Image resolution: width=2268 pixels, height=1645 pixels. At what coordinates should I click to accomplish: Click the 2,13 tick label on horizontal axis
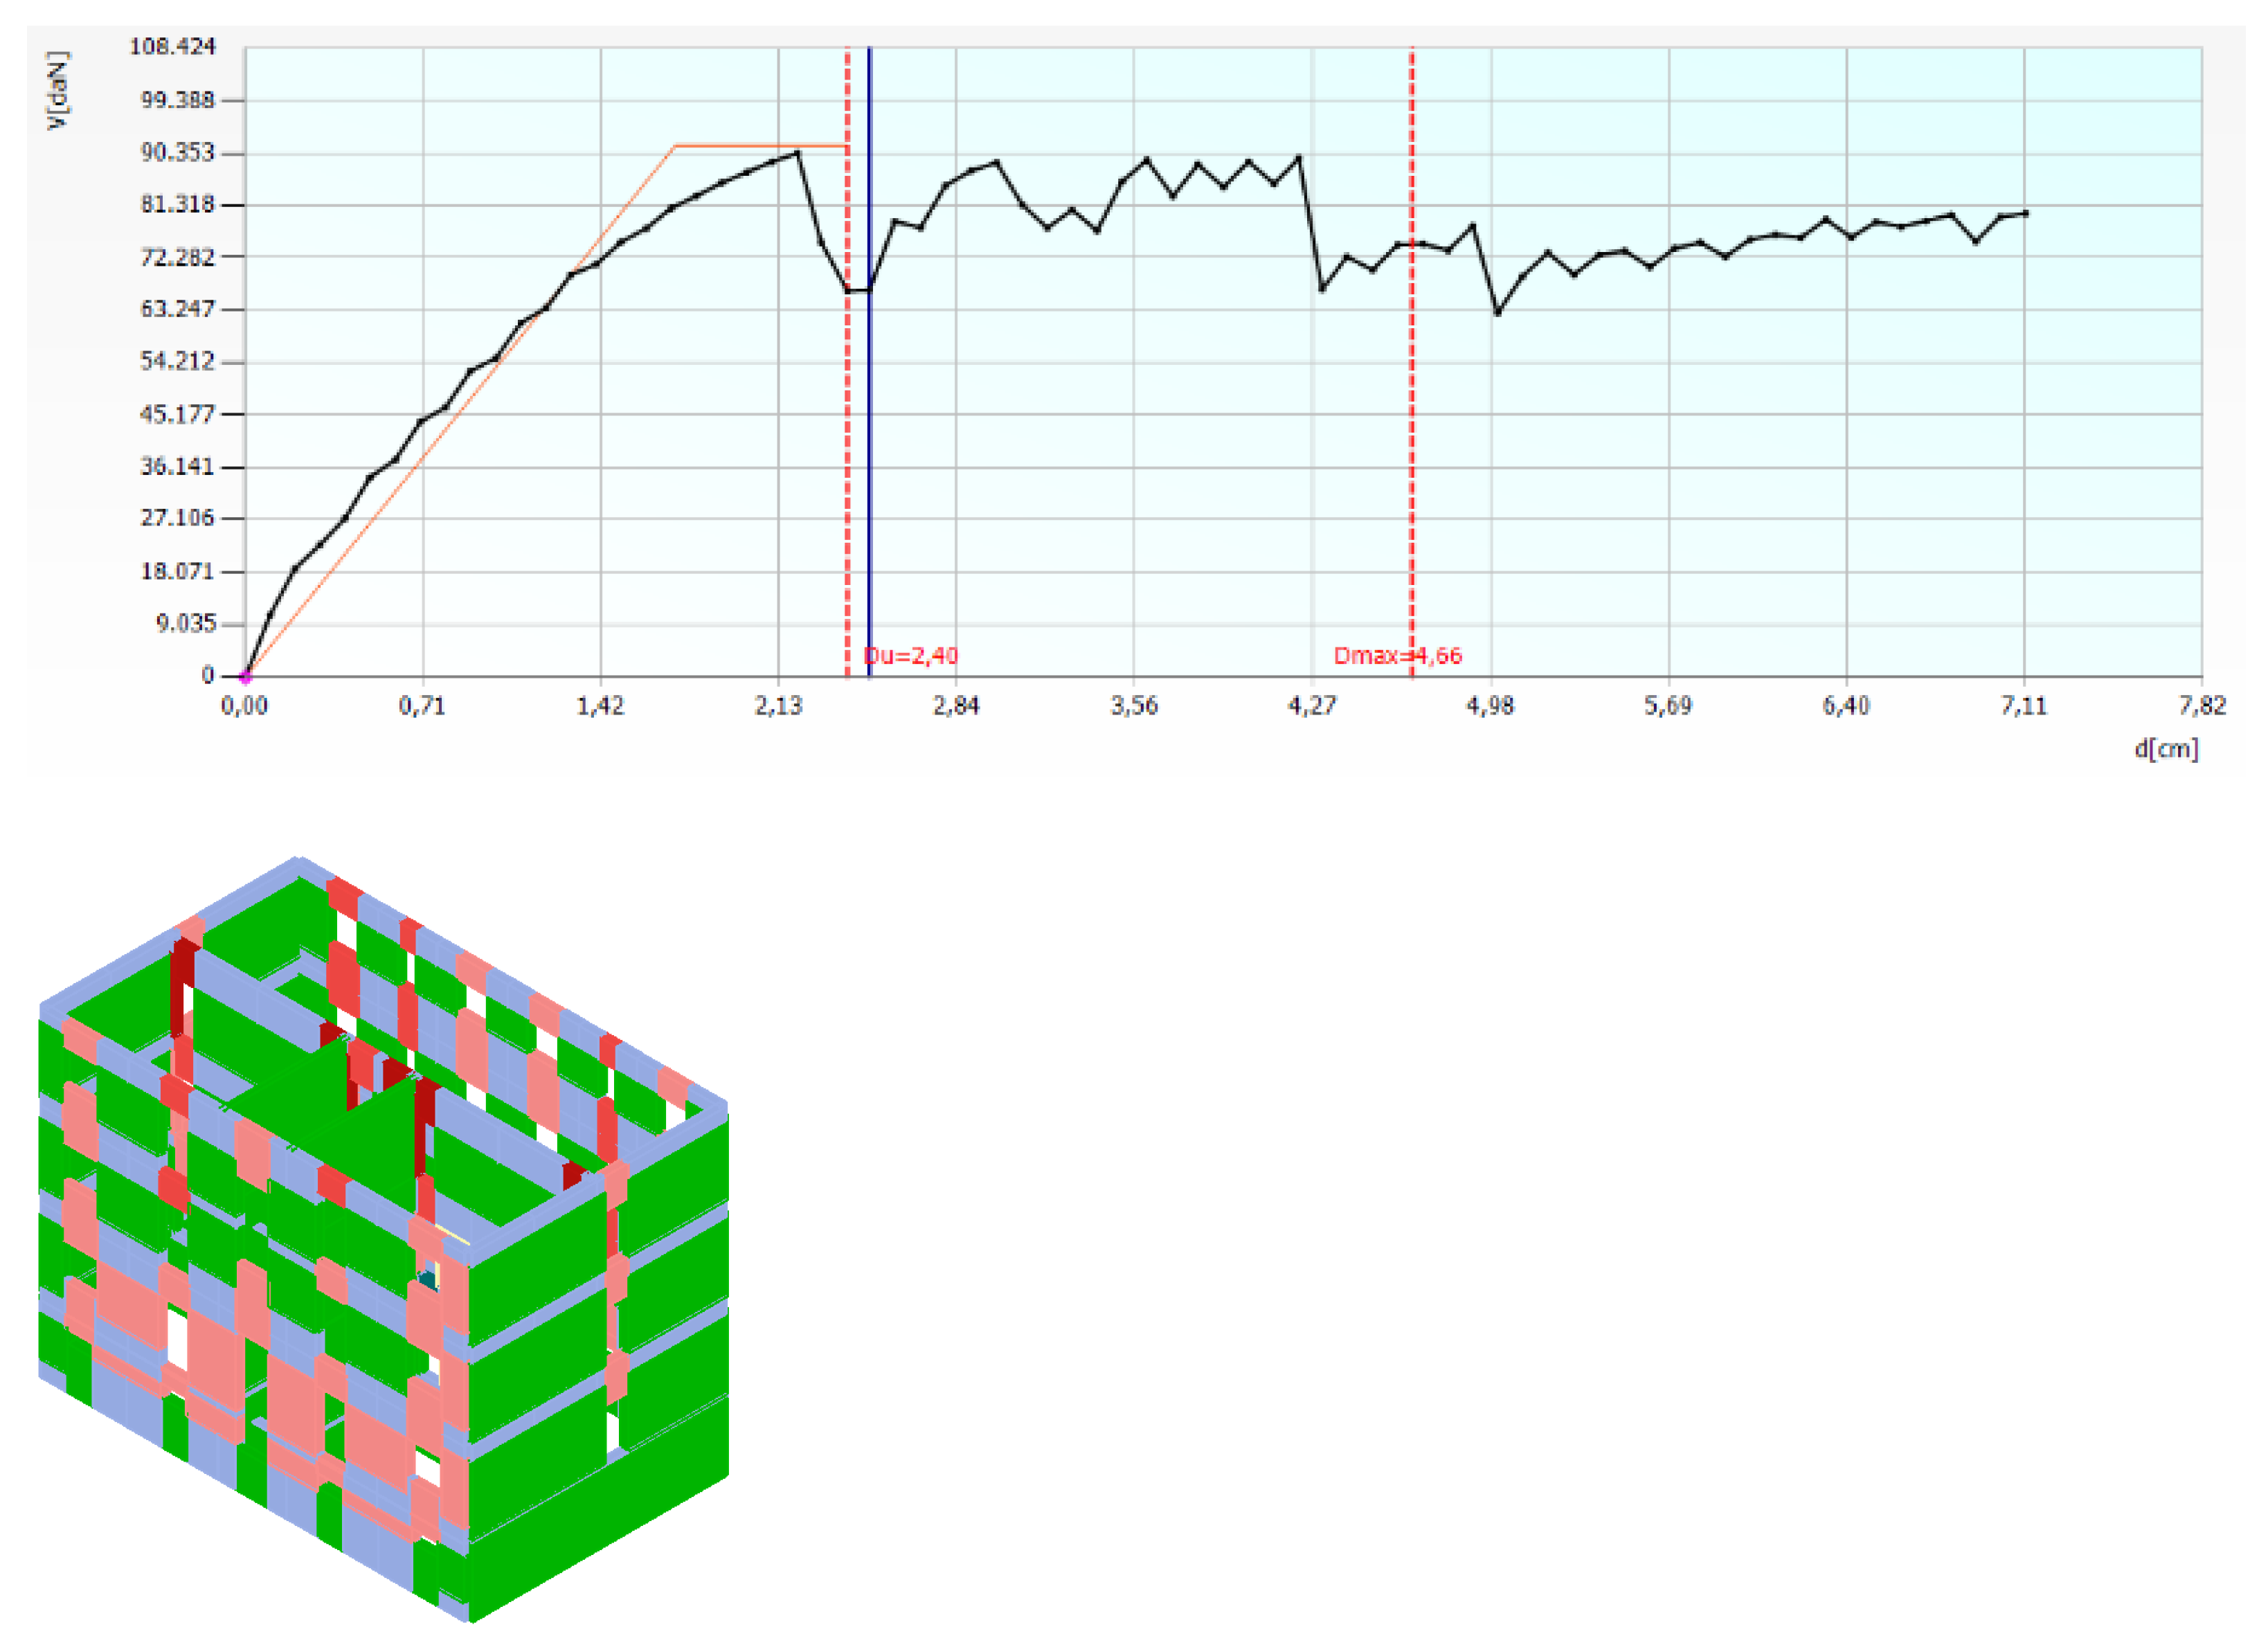[778, 706]
